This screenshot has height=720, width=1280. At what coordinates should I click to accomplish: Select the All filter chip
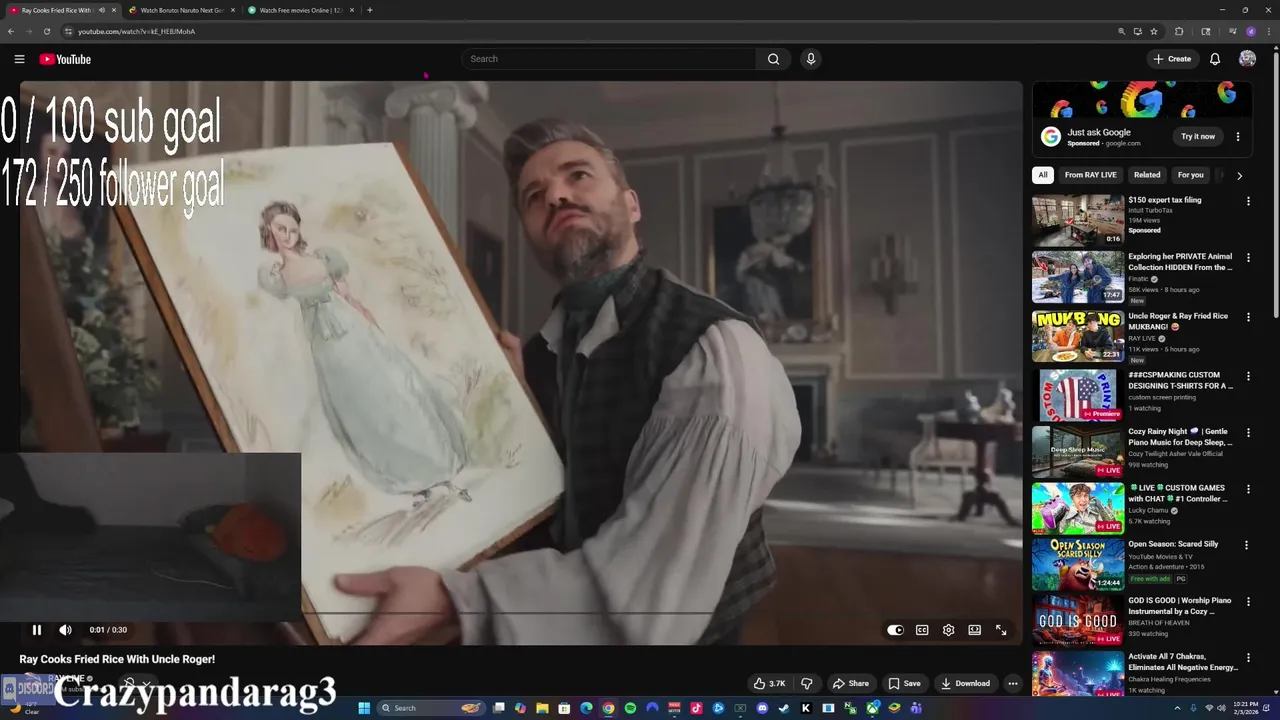coord(1042,175)
